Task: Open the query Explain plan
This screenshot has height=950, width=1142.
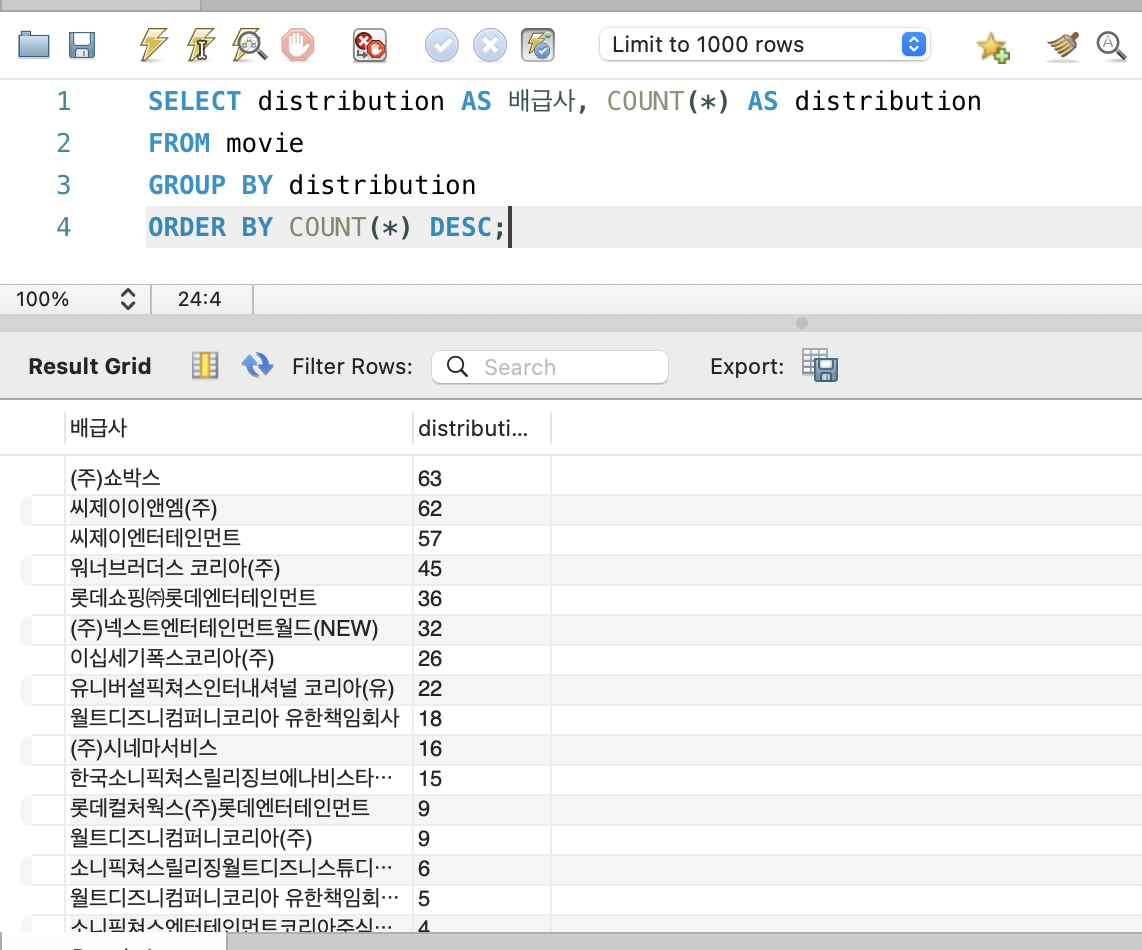Action: (x=248, y=45)
